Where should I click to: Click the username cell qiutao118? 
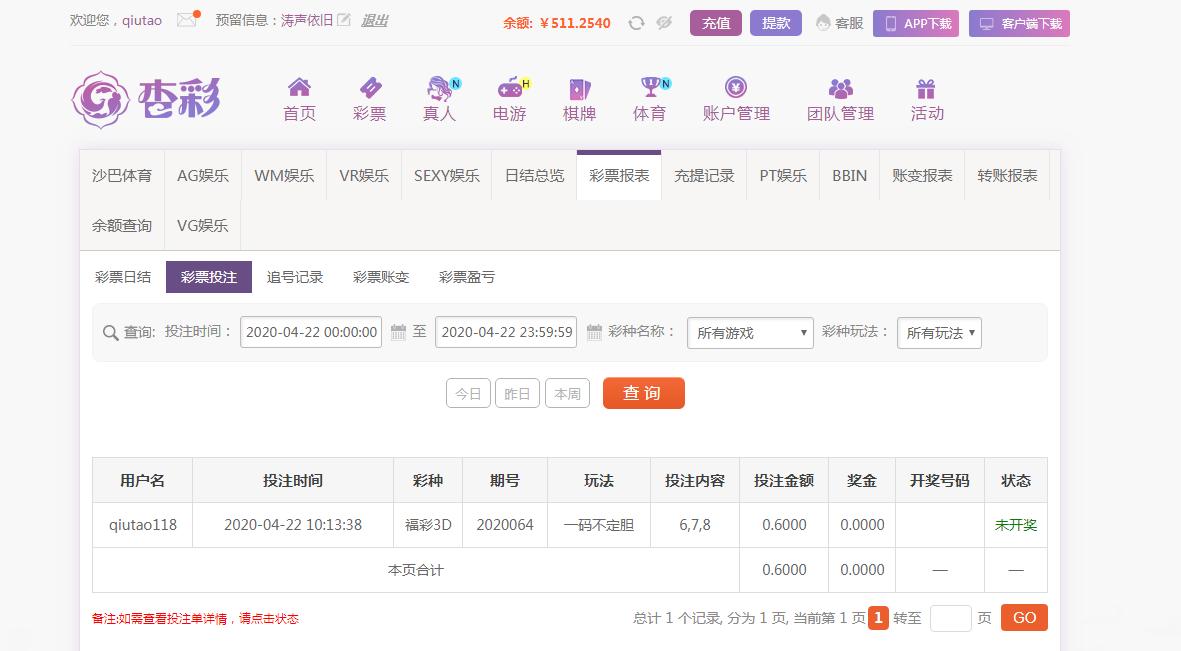coord(142,525)
